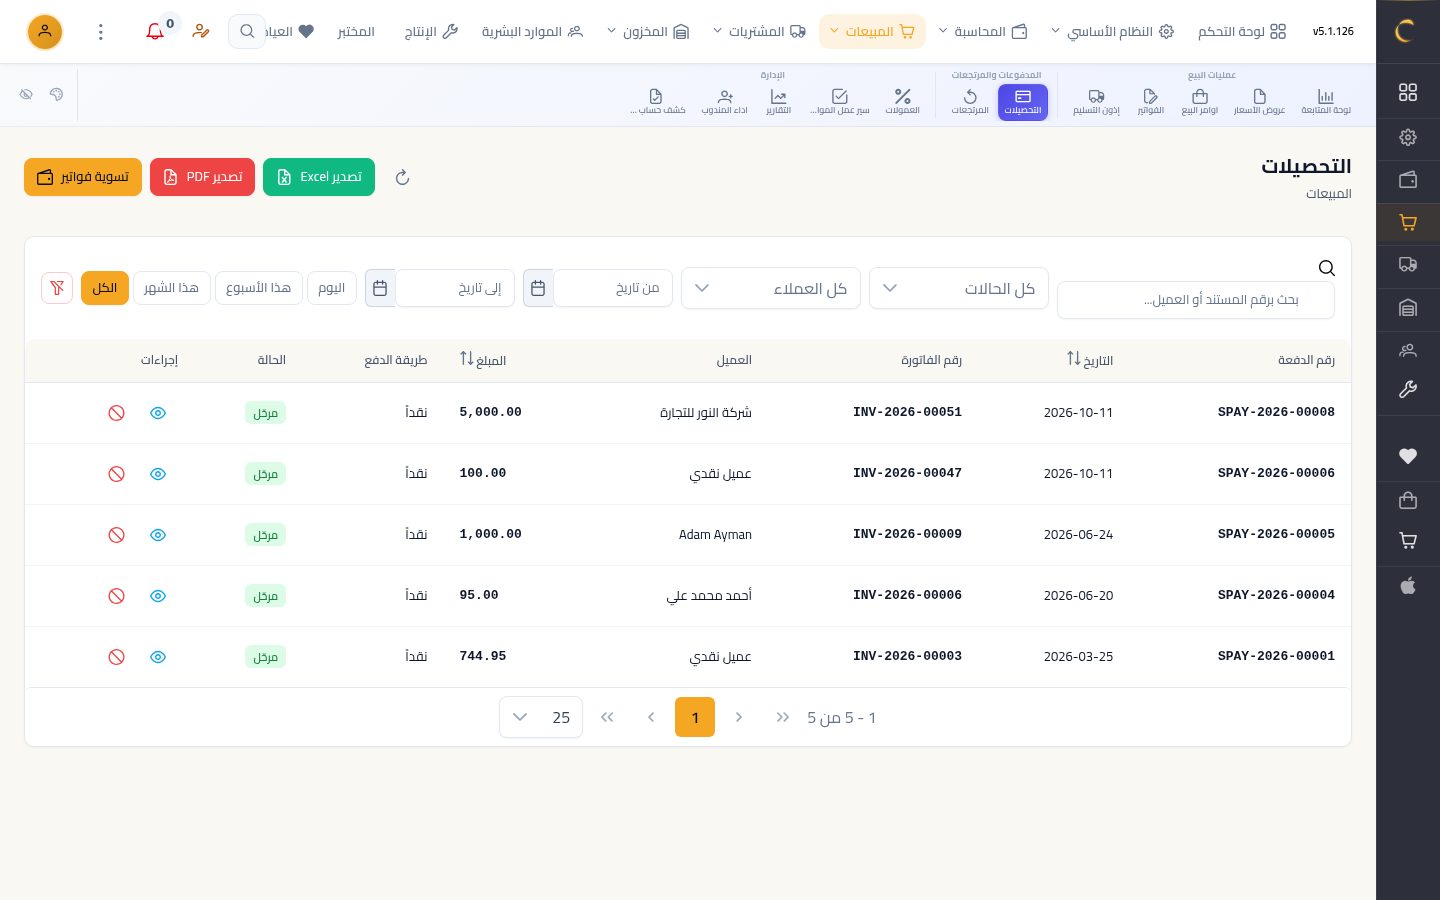Open the كل الحالات status dropdown
The width and height of the screenshot is (1440, 900).
tap(959, 288)
